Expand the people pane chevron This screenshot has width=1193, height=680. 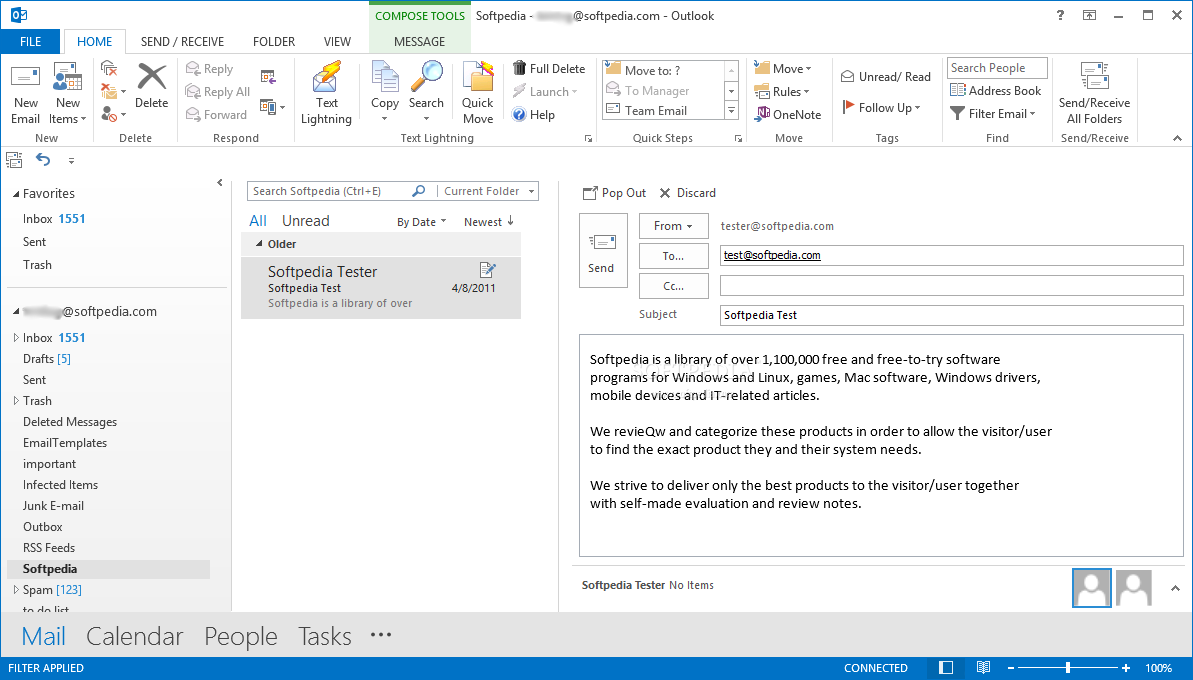pyautogui.click(x=1175, y=588)
